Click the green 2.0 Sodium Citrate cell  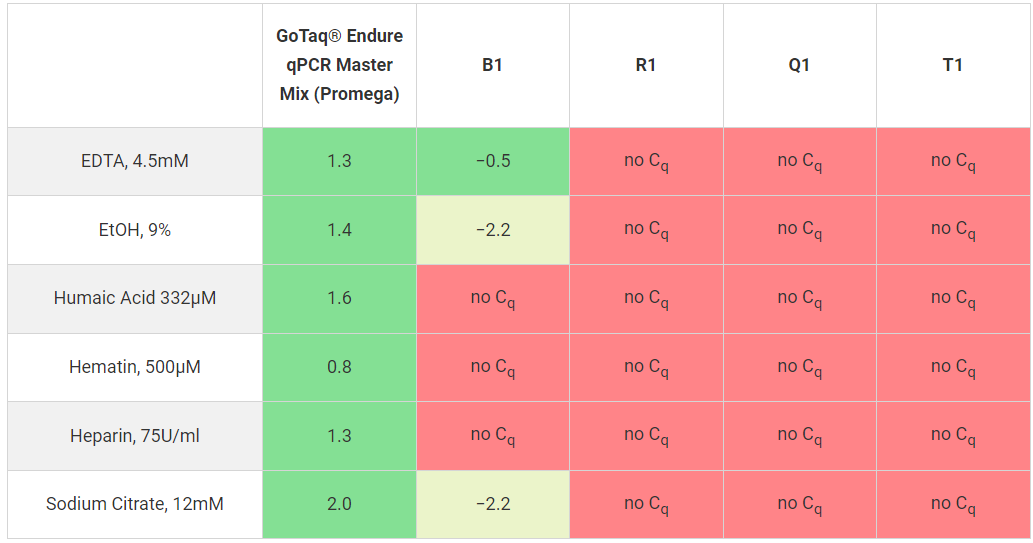(x=339, y=504)
